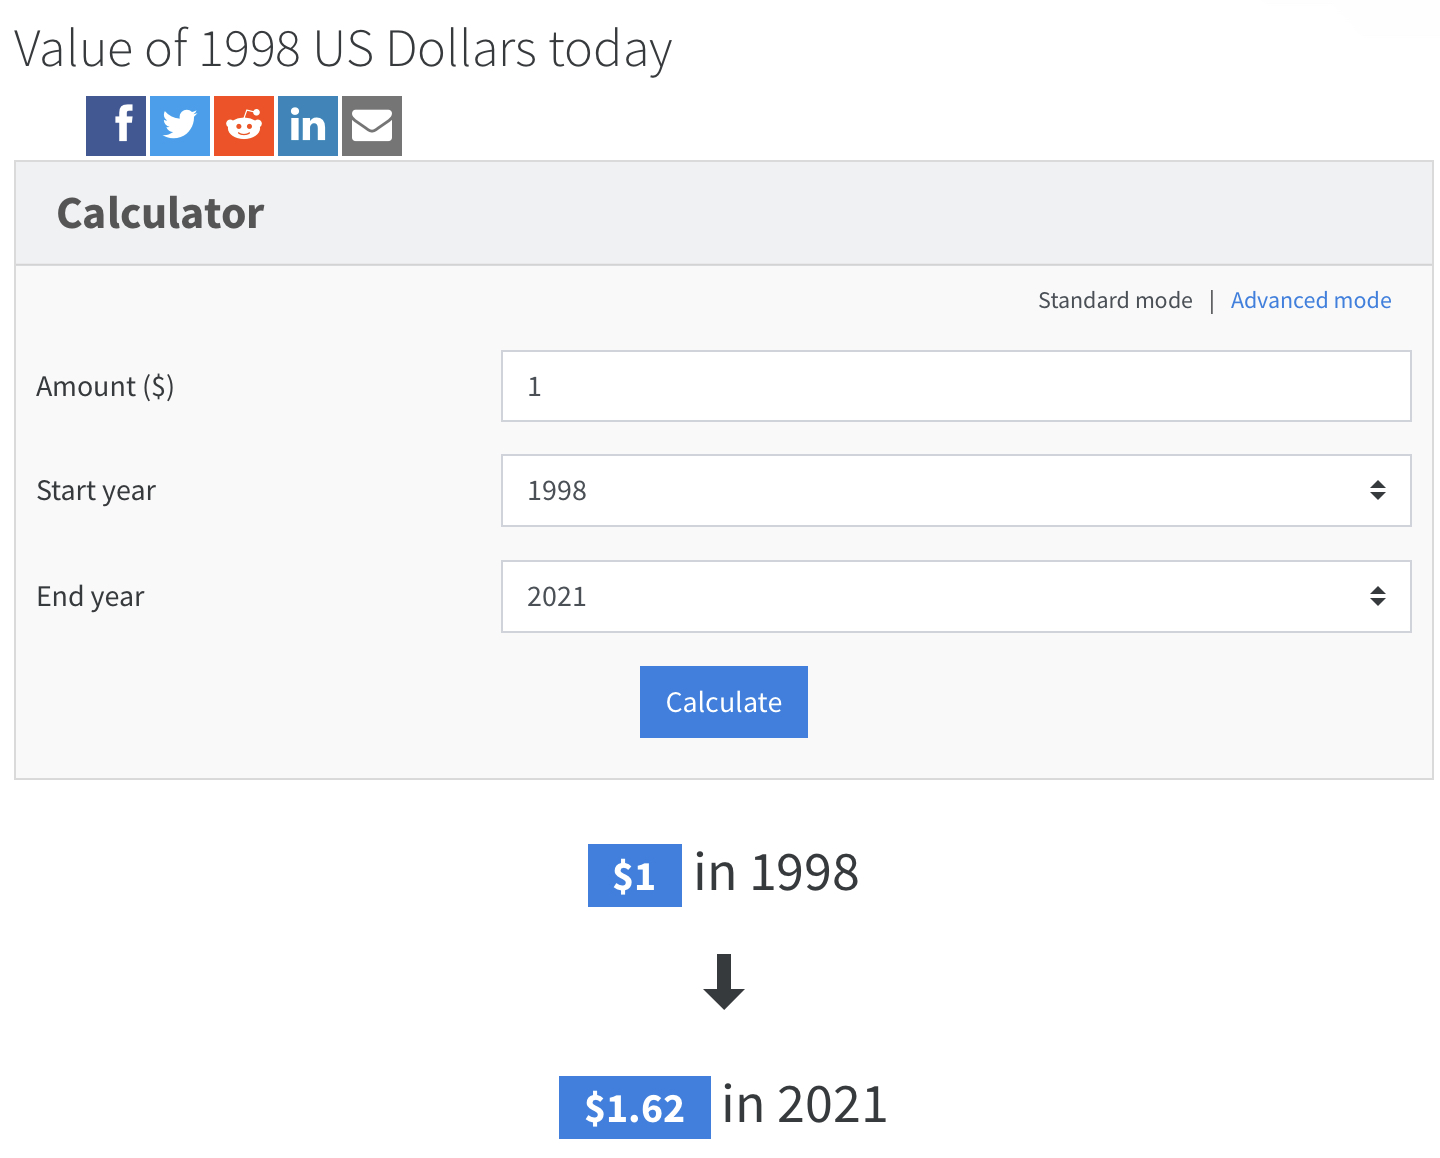
Task: Click the End year label
Action: [x=90, y=597]
